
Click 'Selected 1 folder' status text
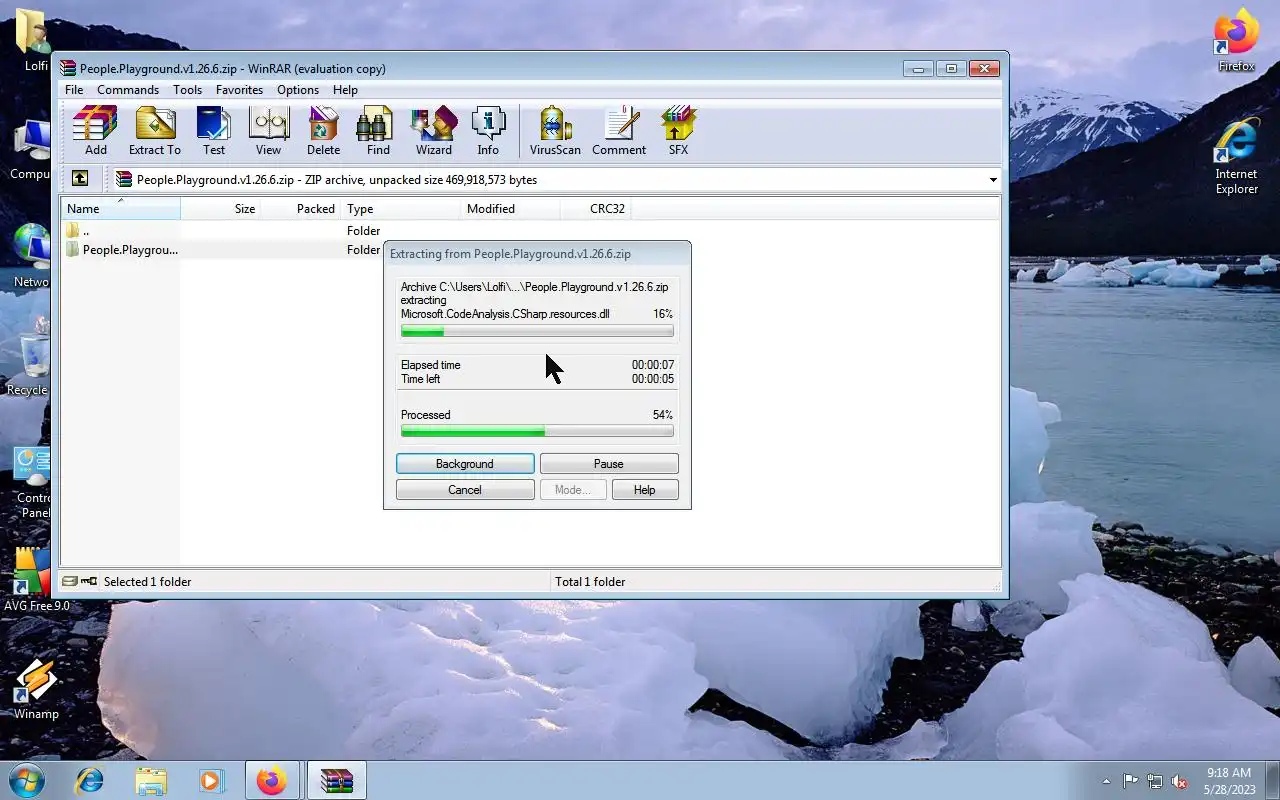point(147,582)
